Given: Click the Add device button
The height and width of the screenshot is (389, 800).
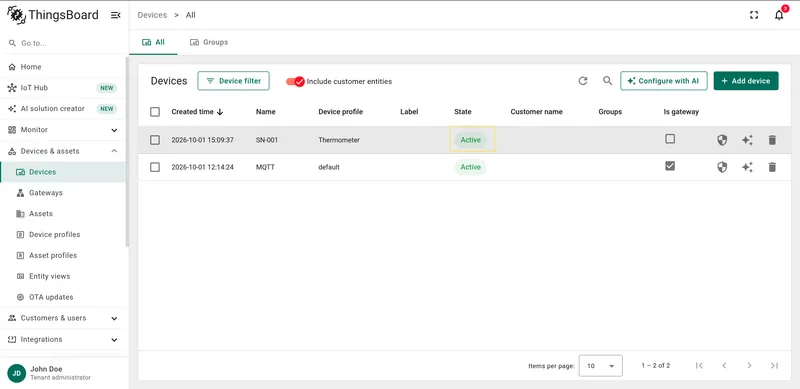Looking at the screenshot, I should pos(746,81).
